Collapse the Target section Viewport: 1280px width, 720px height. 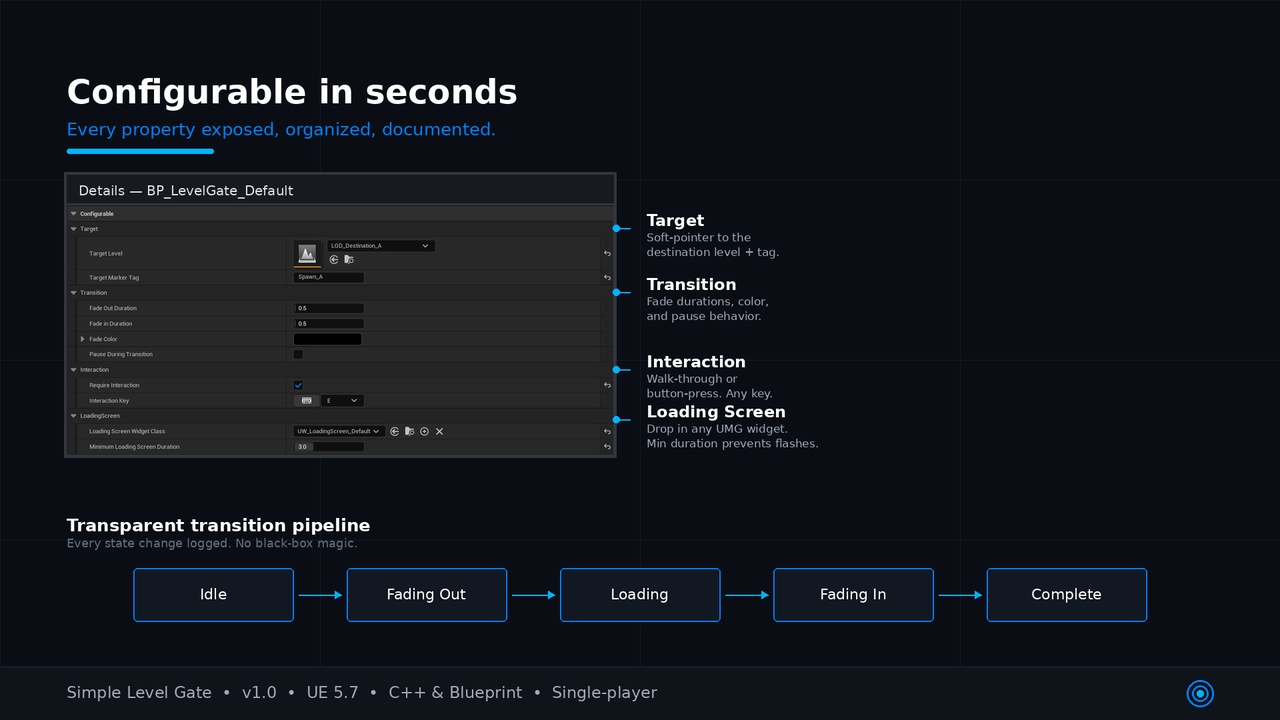pos(73,229)
